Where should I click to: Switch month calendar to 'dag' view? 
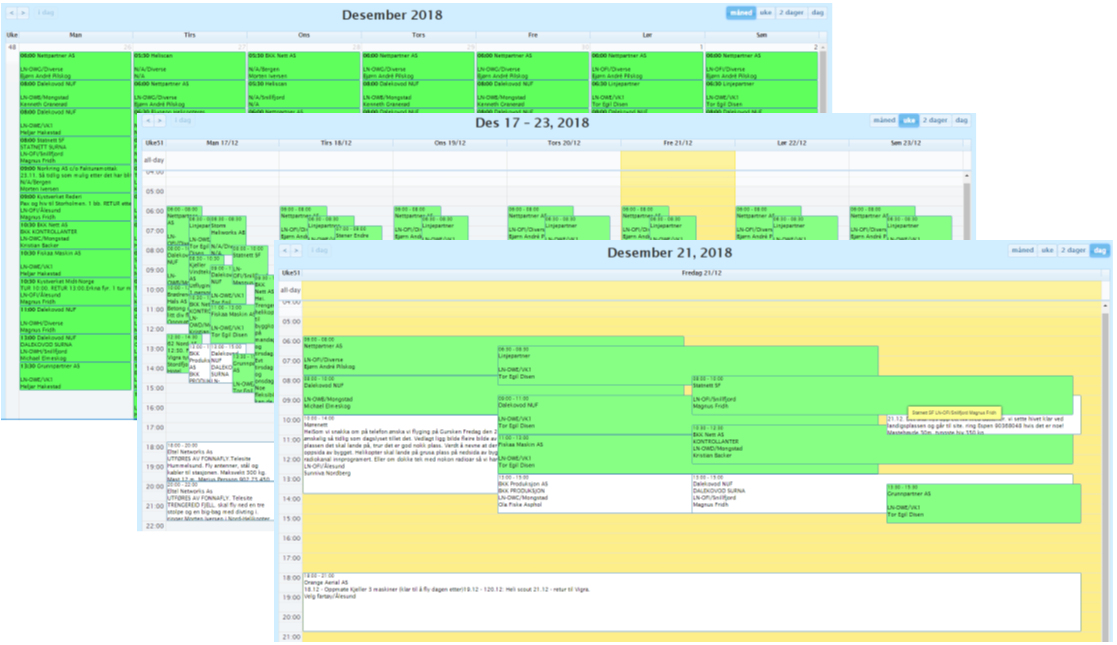[x=817, y=13]
